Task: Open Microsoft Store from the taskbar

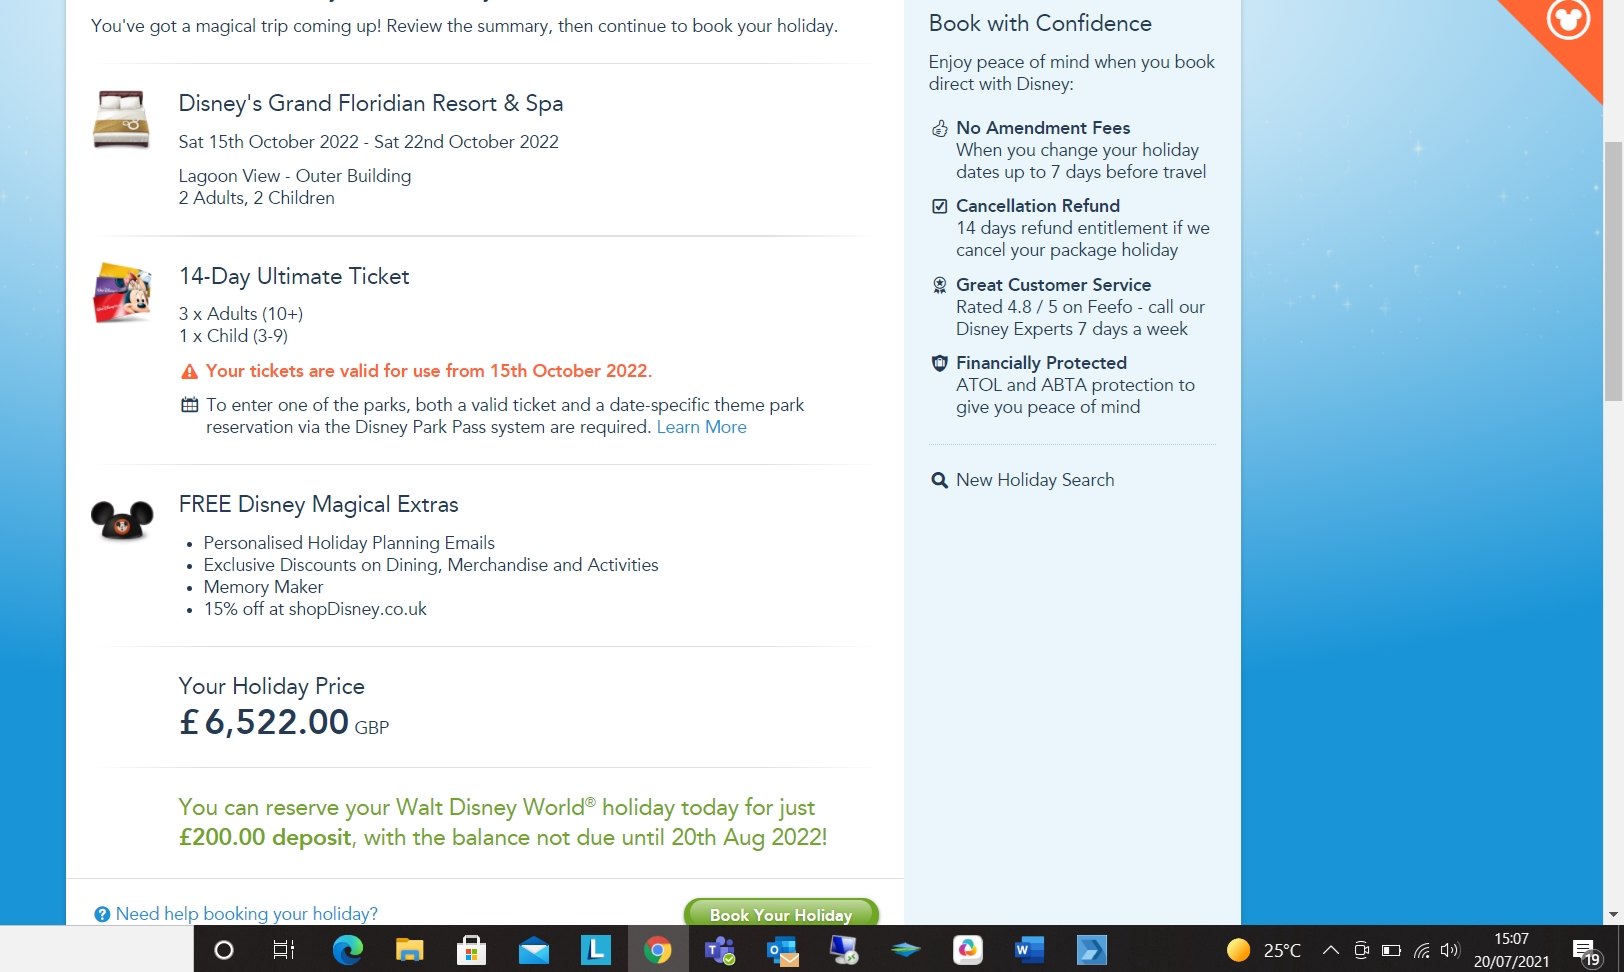Action: 471,950
